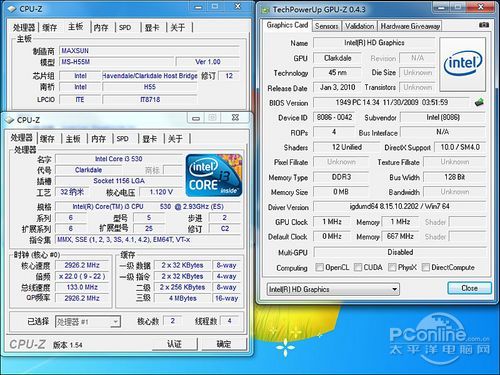The width and height of the screenshot is (500, 375).
Task: Click the 133.0 MHz bus speed value
Action: [x=82, y=287]
